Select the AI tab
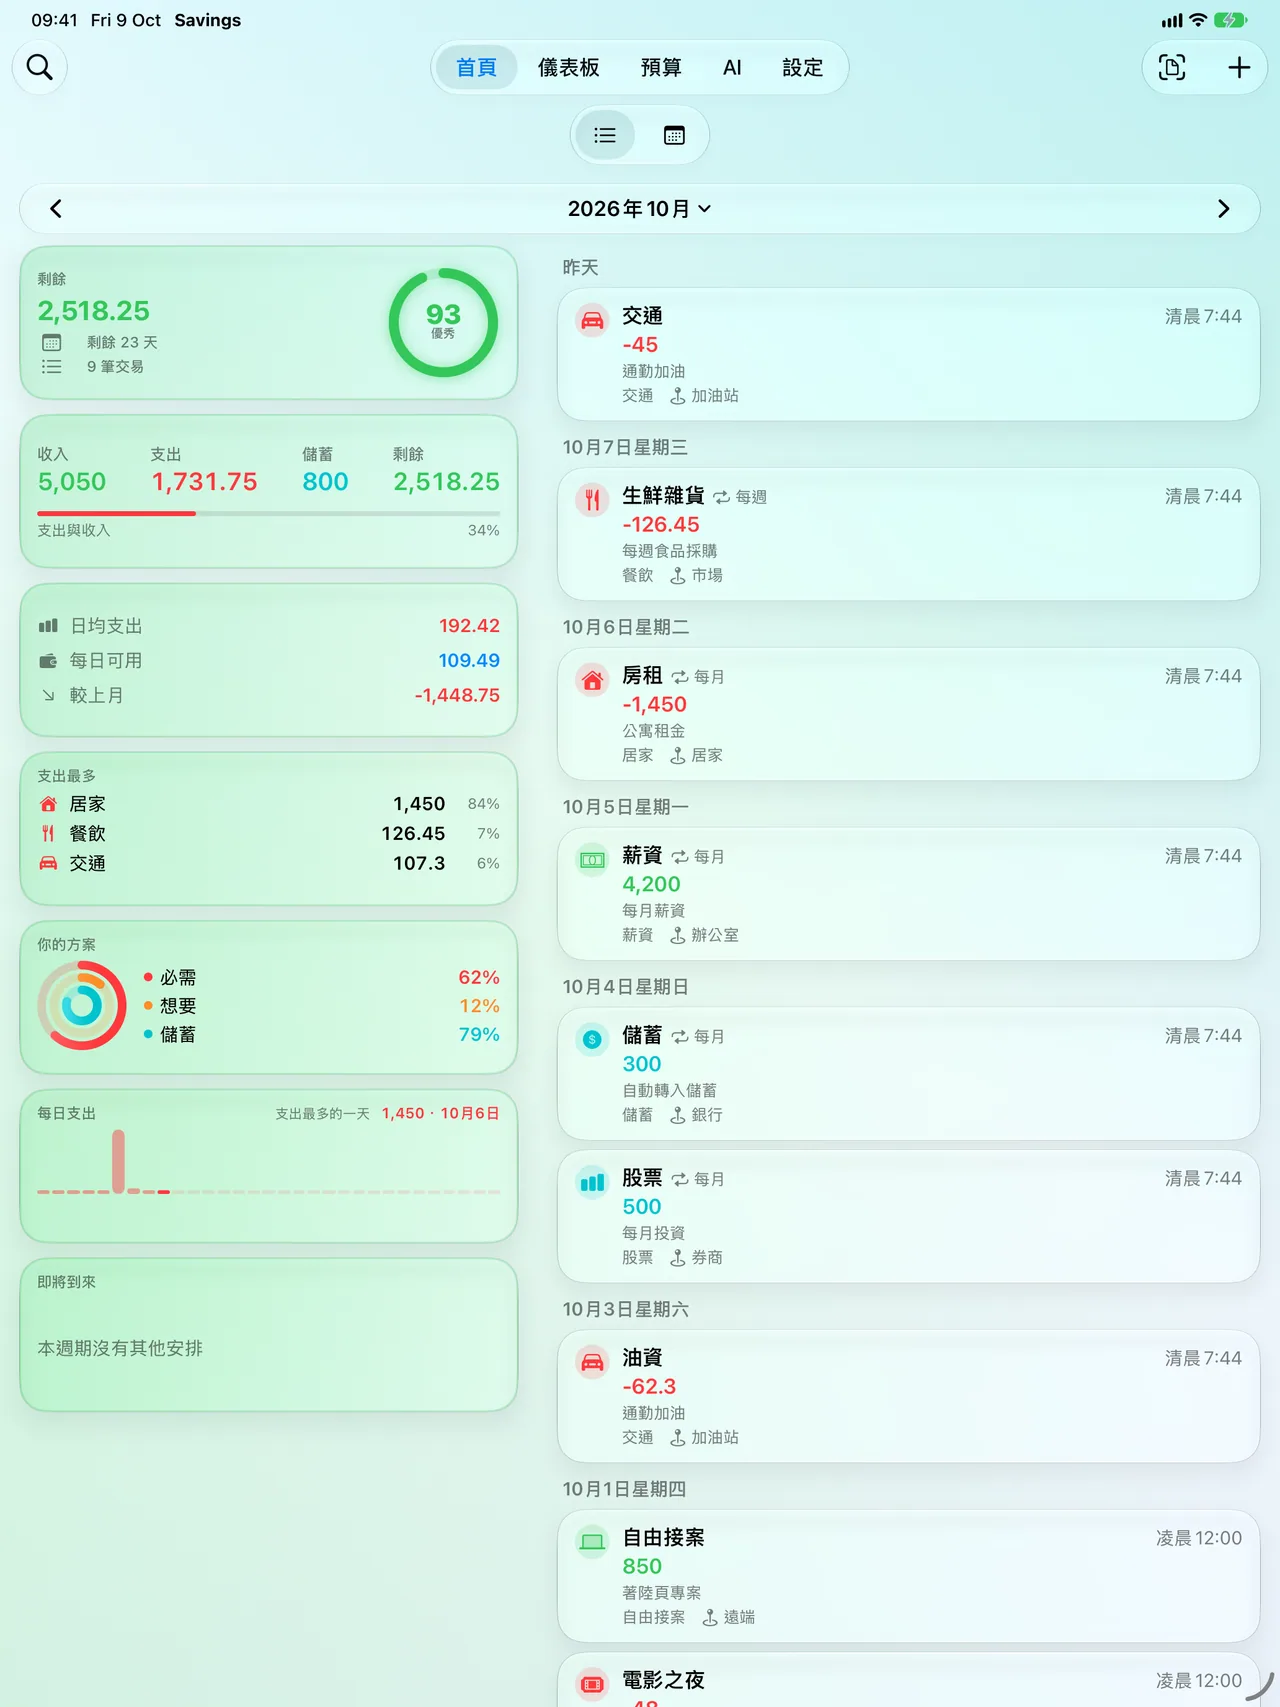The height and width of the screenshot is (1707, 1280). [x=732, y=67]
